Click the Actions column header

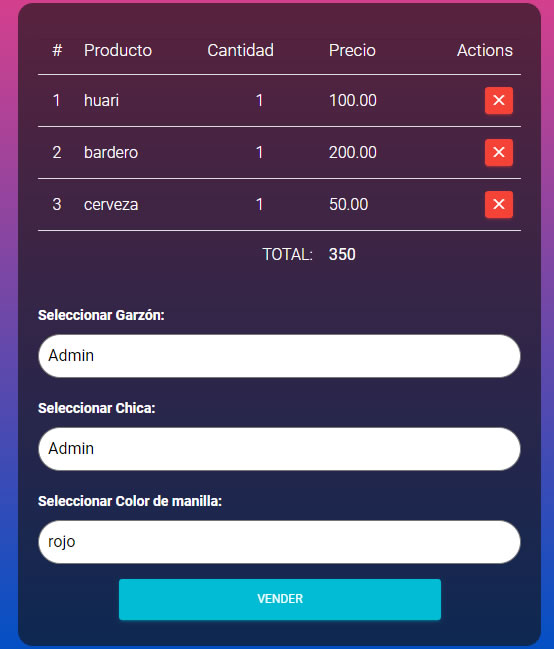485,50
